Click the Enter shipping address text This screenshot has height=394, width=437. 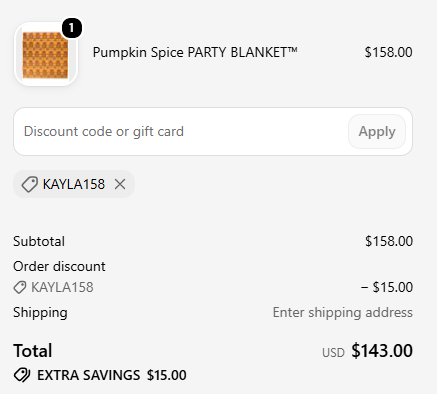click(x=343, y=313)
